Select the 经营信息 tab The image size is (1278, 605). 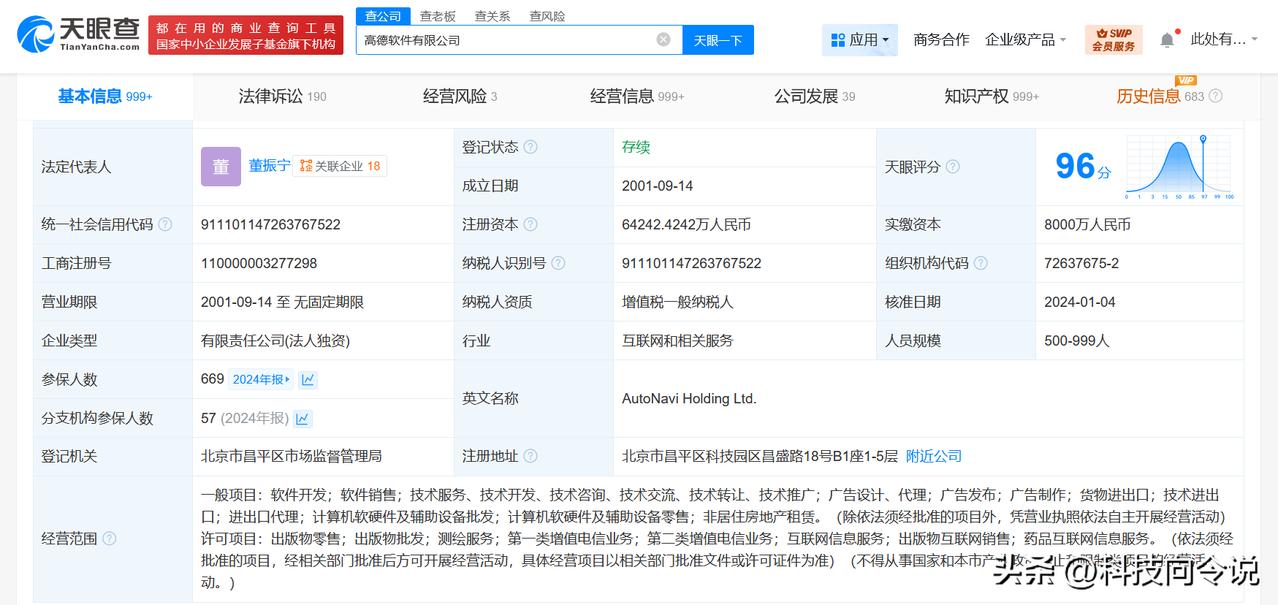(x=637, y=97)
